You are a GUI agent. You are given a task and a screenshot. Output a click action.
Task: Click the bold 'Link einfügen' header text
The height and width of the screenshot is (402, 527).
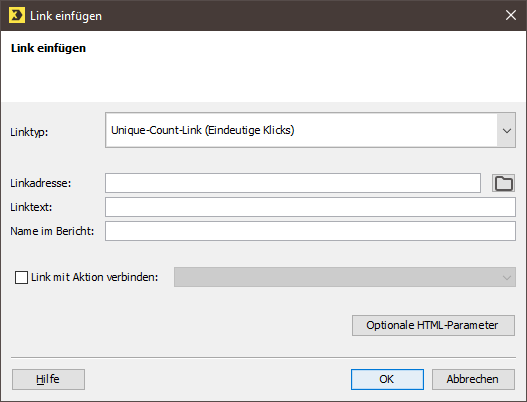pos(48,48)
